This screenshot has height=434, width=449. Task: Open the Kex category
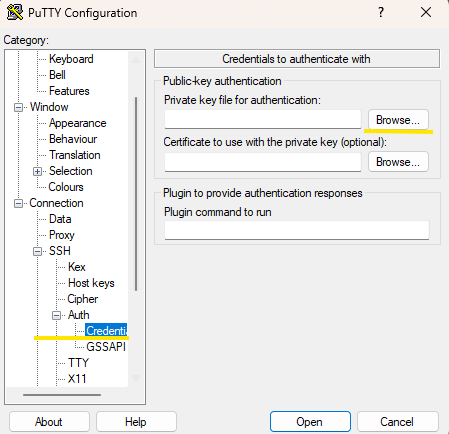click(77, 267)
